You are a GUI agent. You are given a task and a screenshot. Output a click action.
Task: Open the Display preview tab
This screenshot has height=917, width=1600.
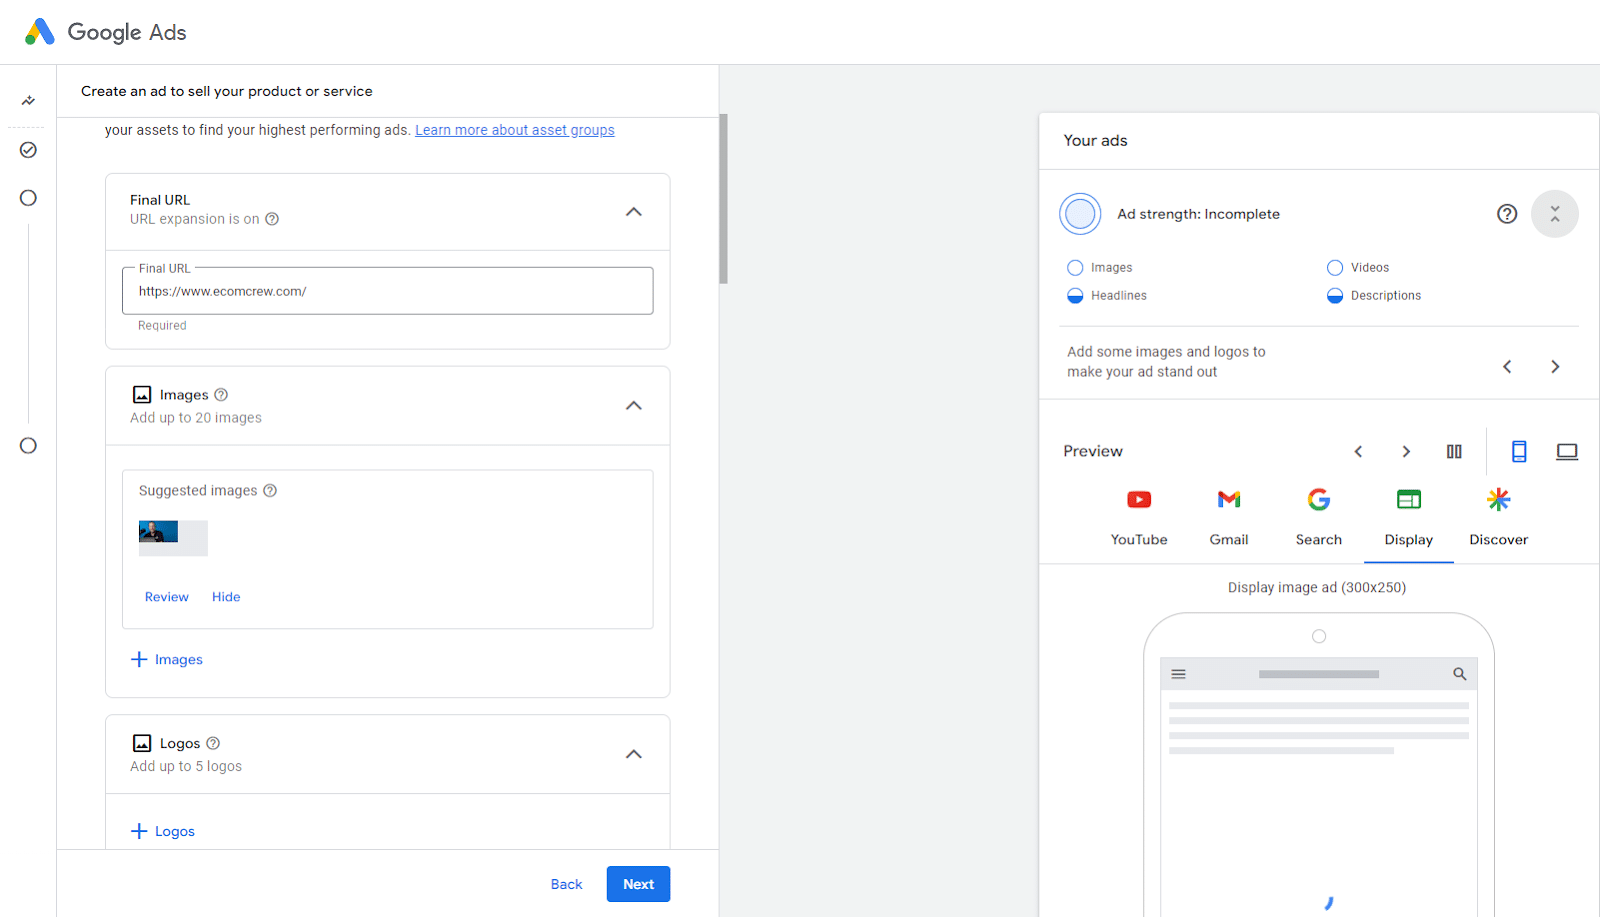point(1409,518)
